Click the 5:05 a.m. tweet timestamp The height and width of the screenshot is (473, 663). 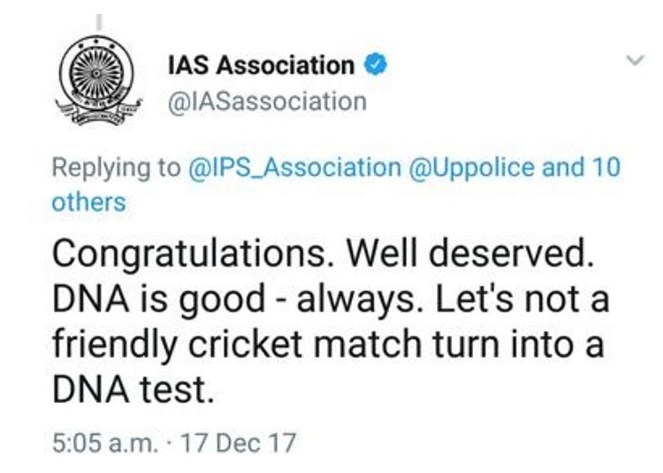pos(104,443)
